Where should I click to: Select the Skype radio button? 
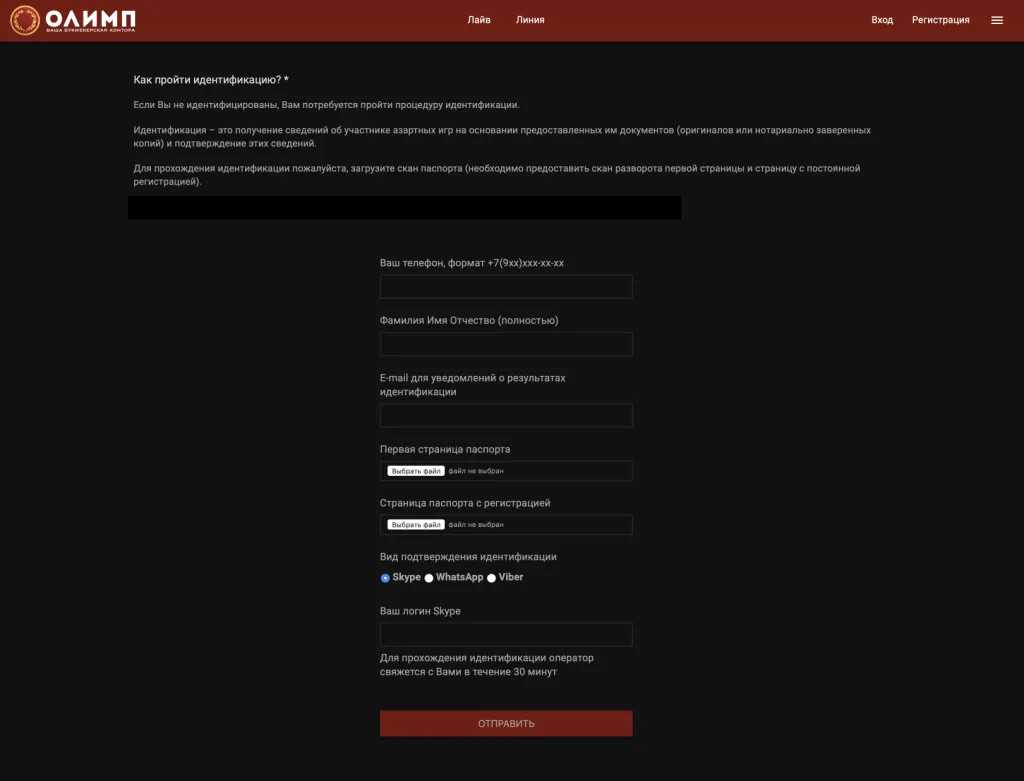[x=385, y=578]
